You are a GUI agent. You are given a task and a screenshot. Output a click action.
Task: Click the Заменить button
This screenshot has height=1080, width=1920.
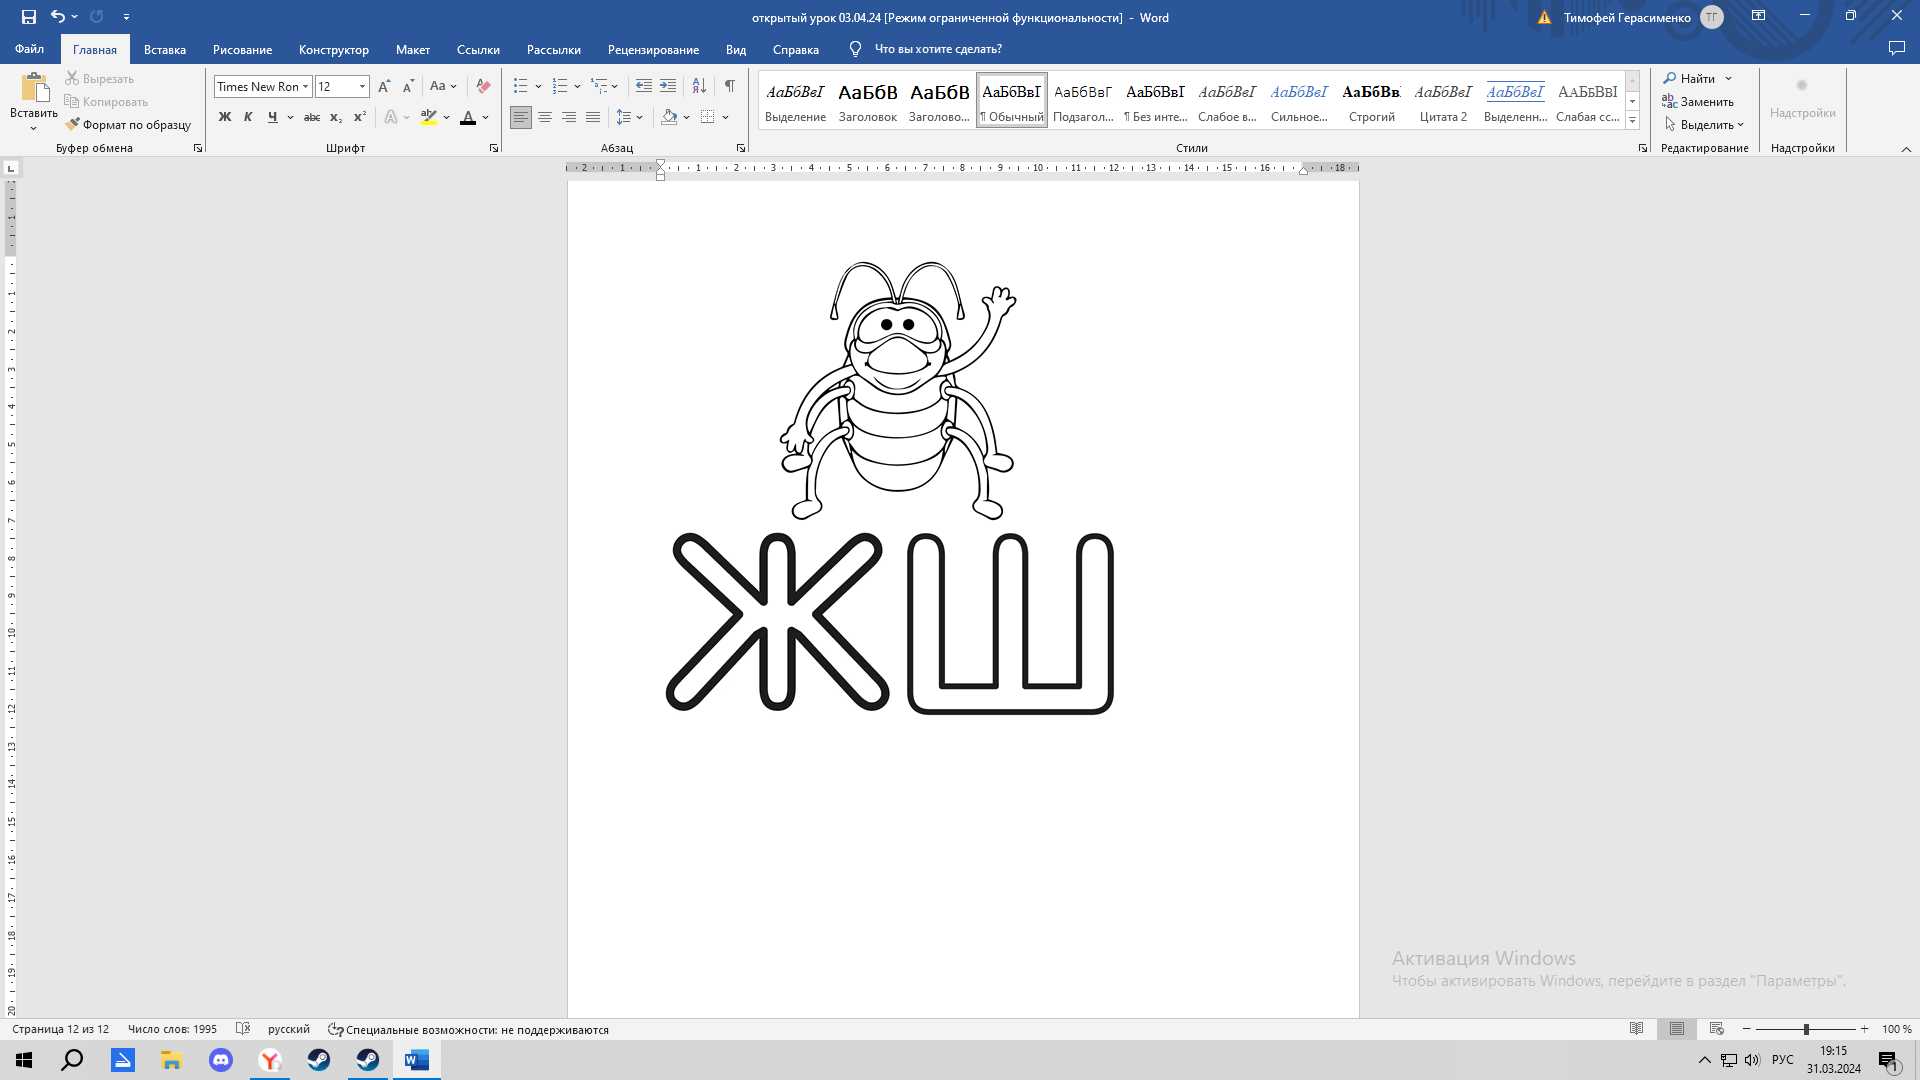click(x=1698, y=102)
